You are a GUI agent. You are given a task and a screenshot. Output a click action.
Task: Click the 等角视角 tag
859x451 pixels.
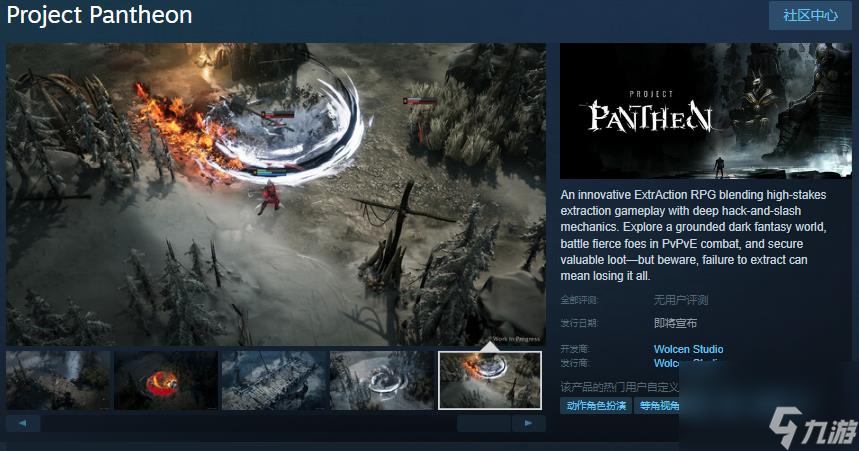coord(657,406)
